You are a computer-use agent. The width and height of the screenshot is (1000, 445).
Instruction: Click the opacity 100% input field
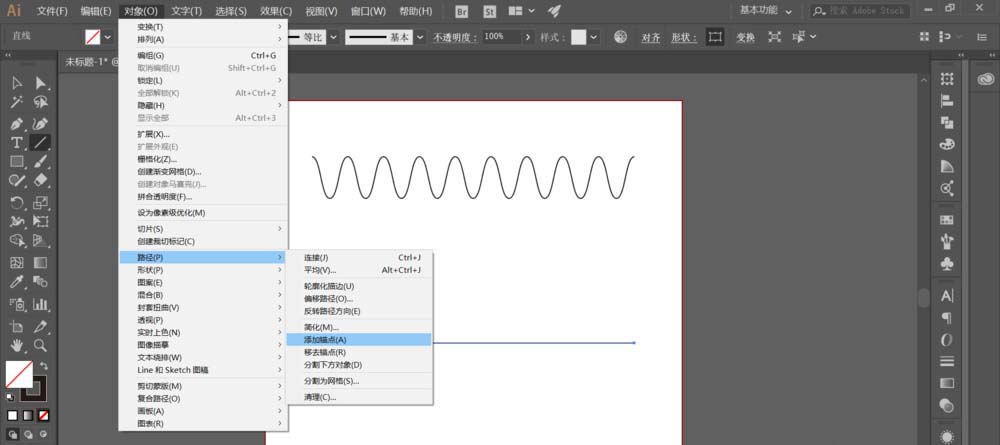[501, 38]
